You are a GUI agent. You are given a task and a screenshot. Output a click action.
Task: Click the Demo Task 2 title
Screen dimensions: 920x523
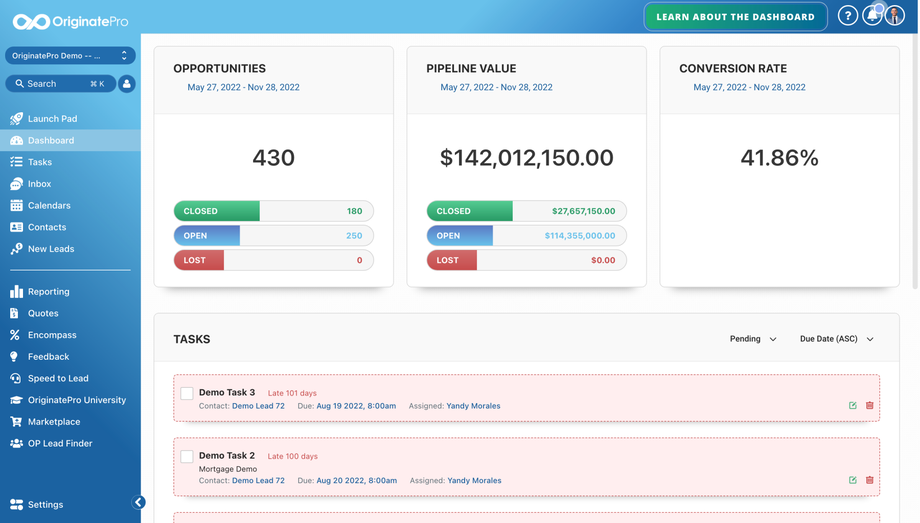[x=227, y=455]
